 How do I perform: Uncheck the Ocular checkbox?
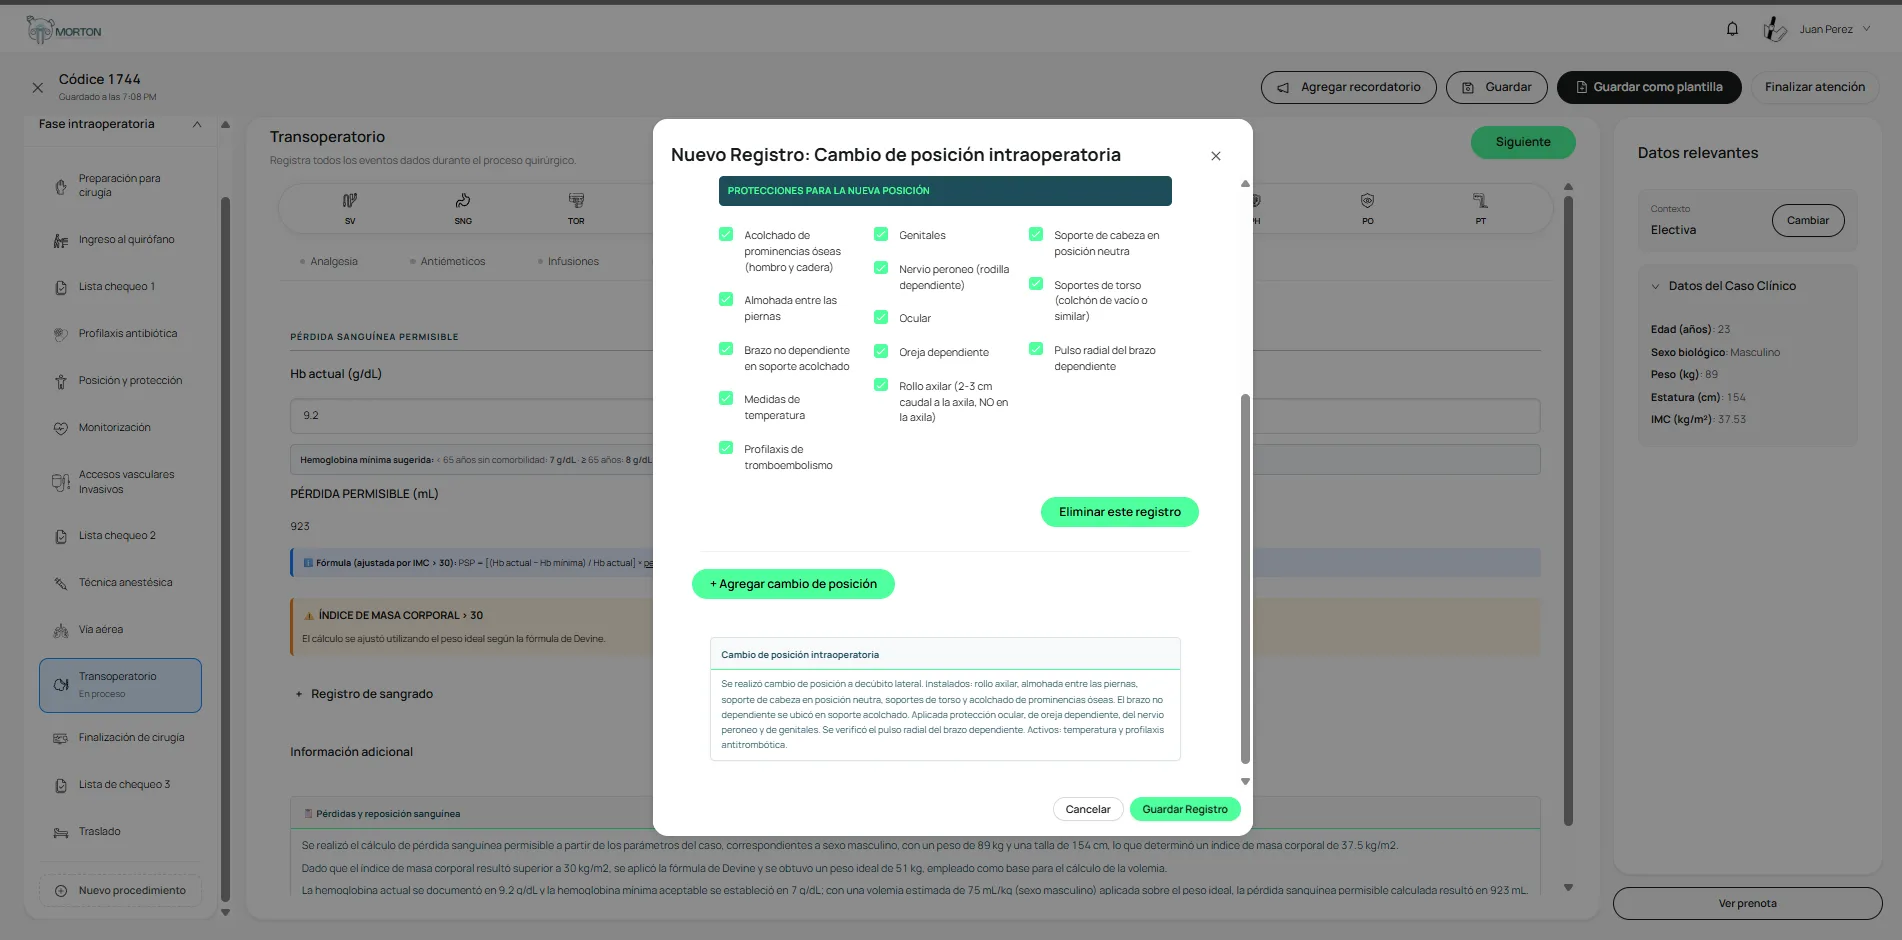tap(881, 317)
